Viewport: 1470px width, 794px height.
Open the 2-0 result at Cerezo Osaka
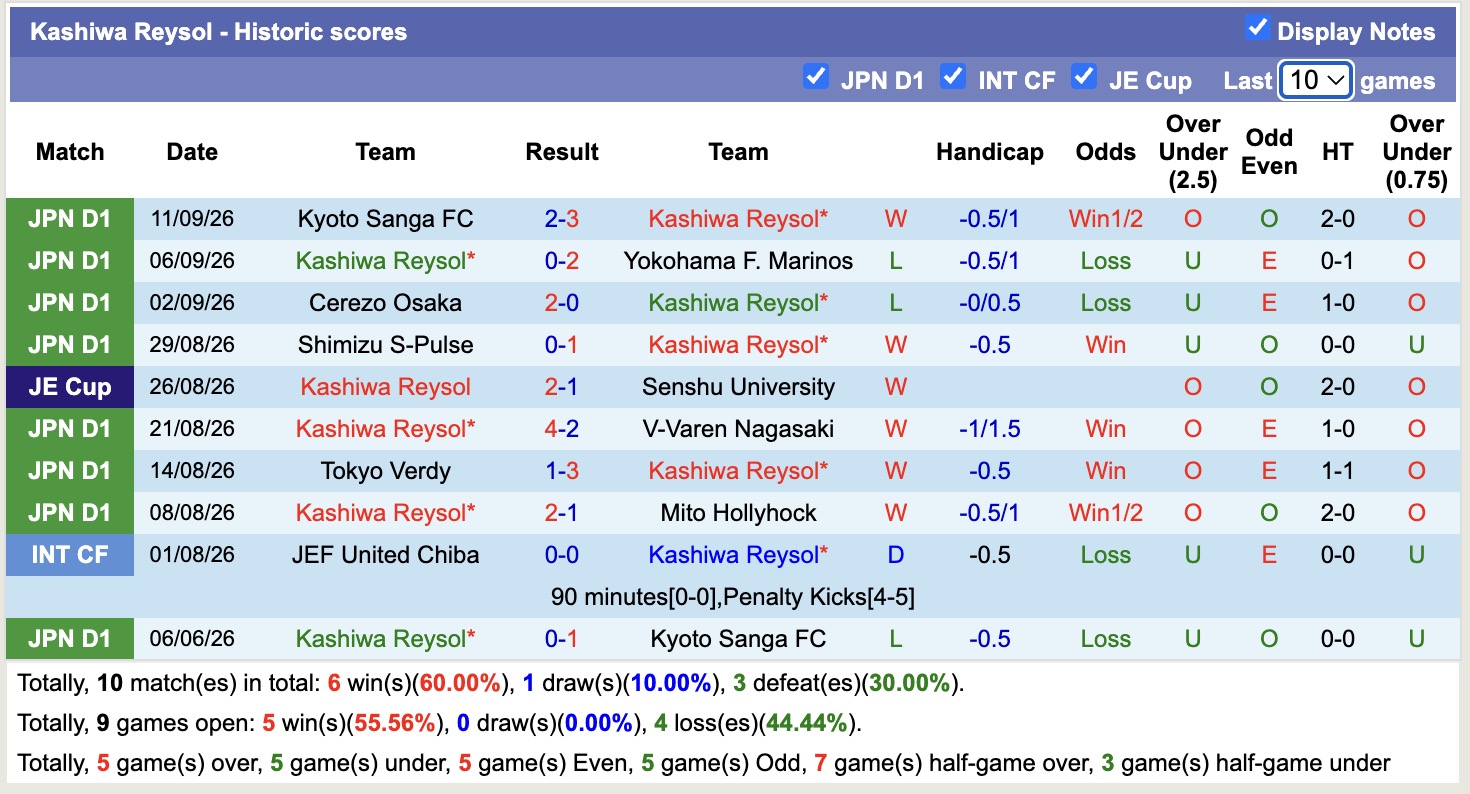[x=562, y=303]
